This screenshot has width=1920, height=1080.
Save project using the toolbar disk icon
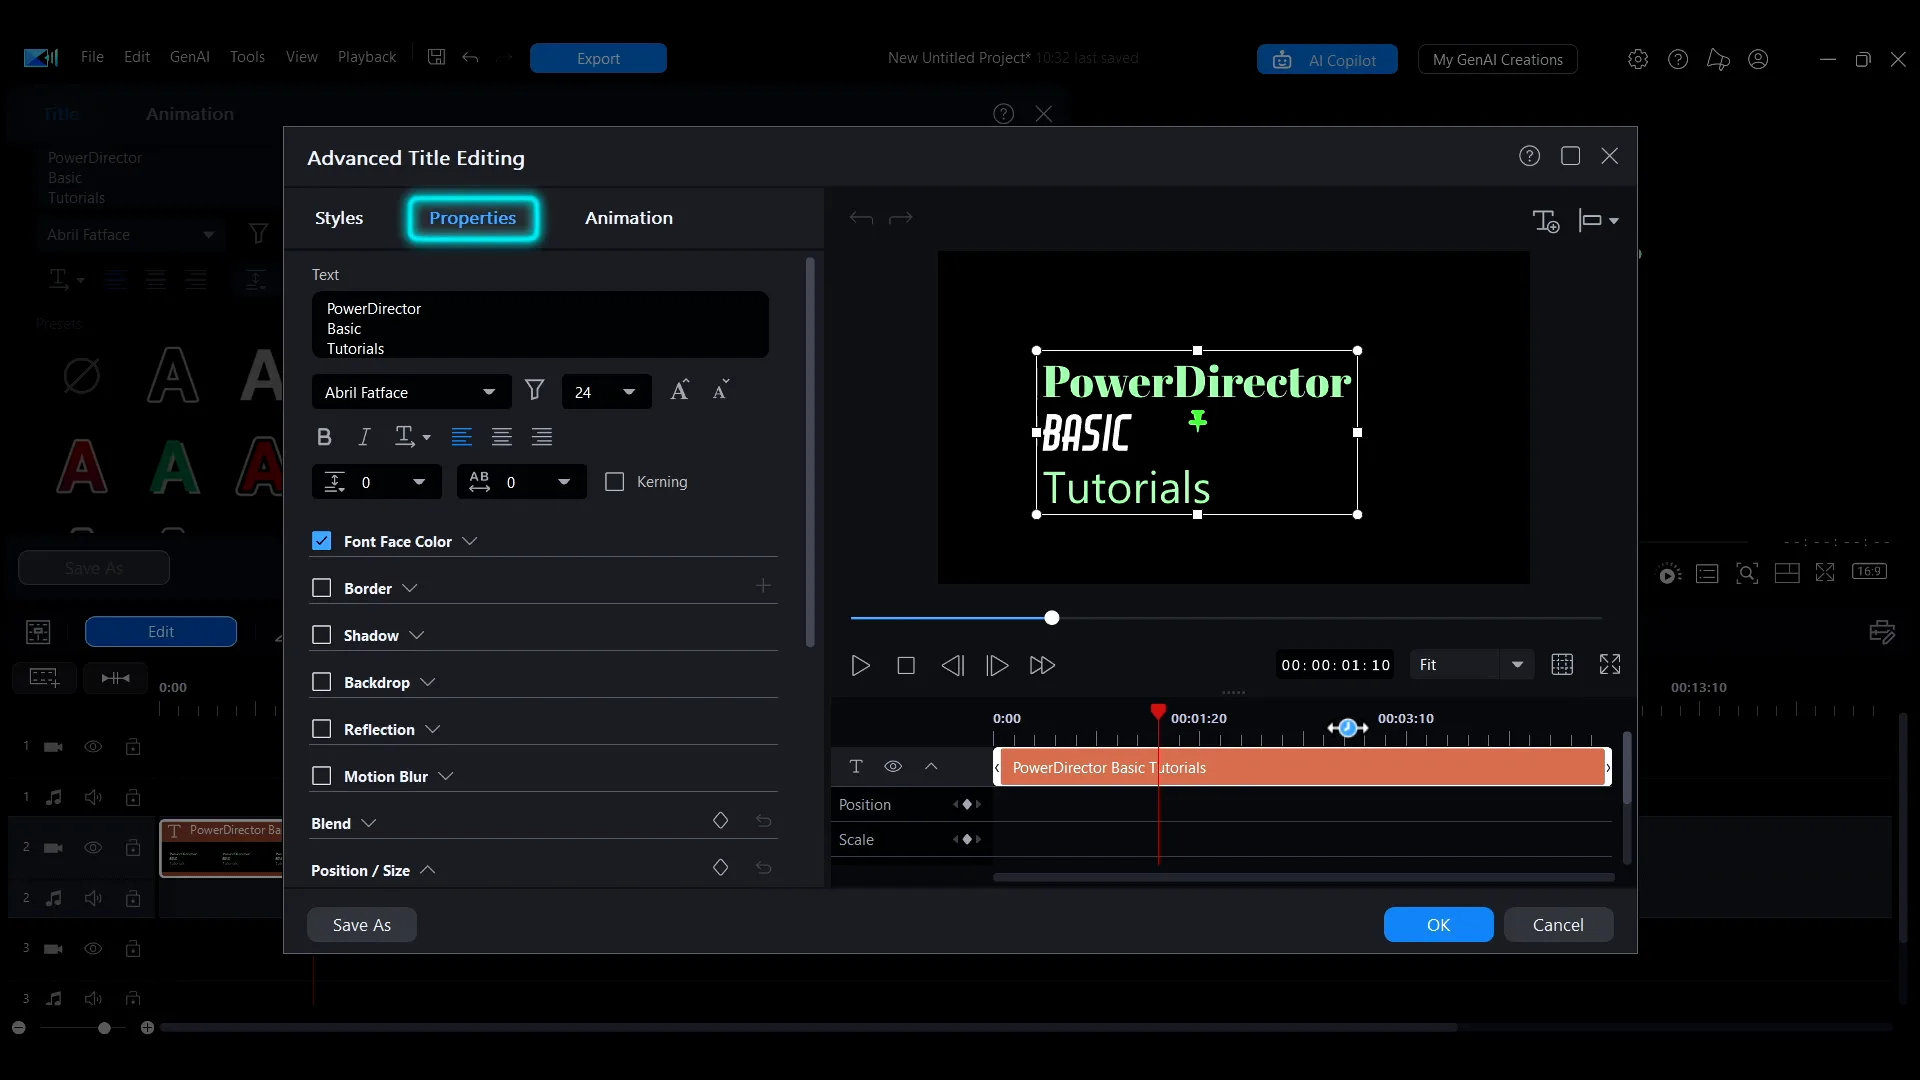tap(437, 57)
